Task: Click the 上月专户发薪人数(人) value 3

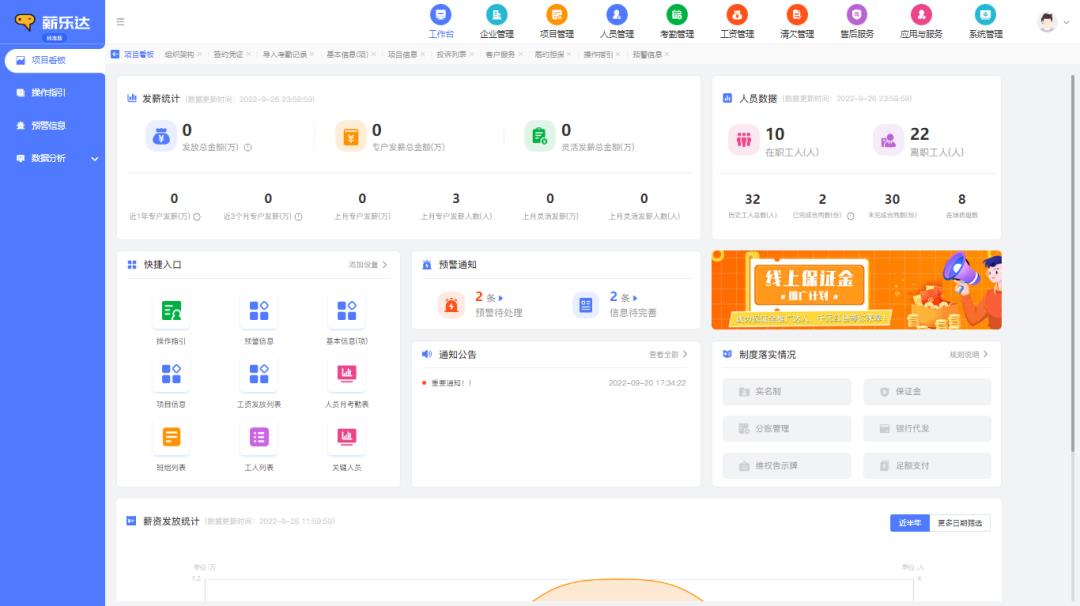Action: point(456,199)
